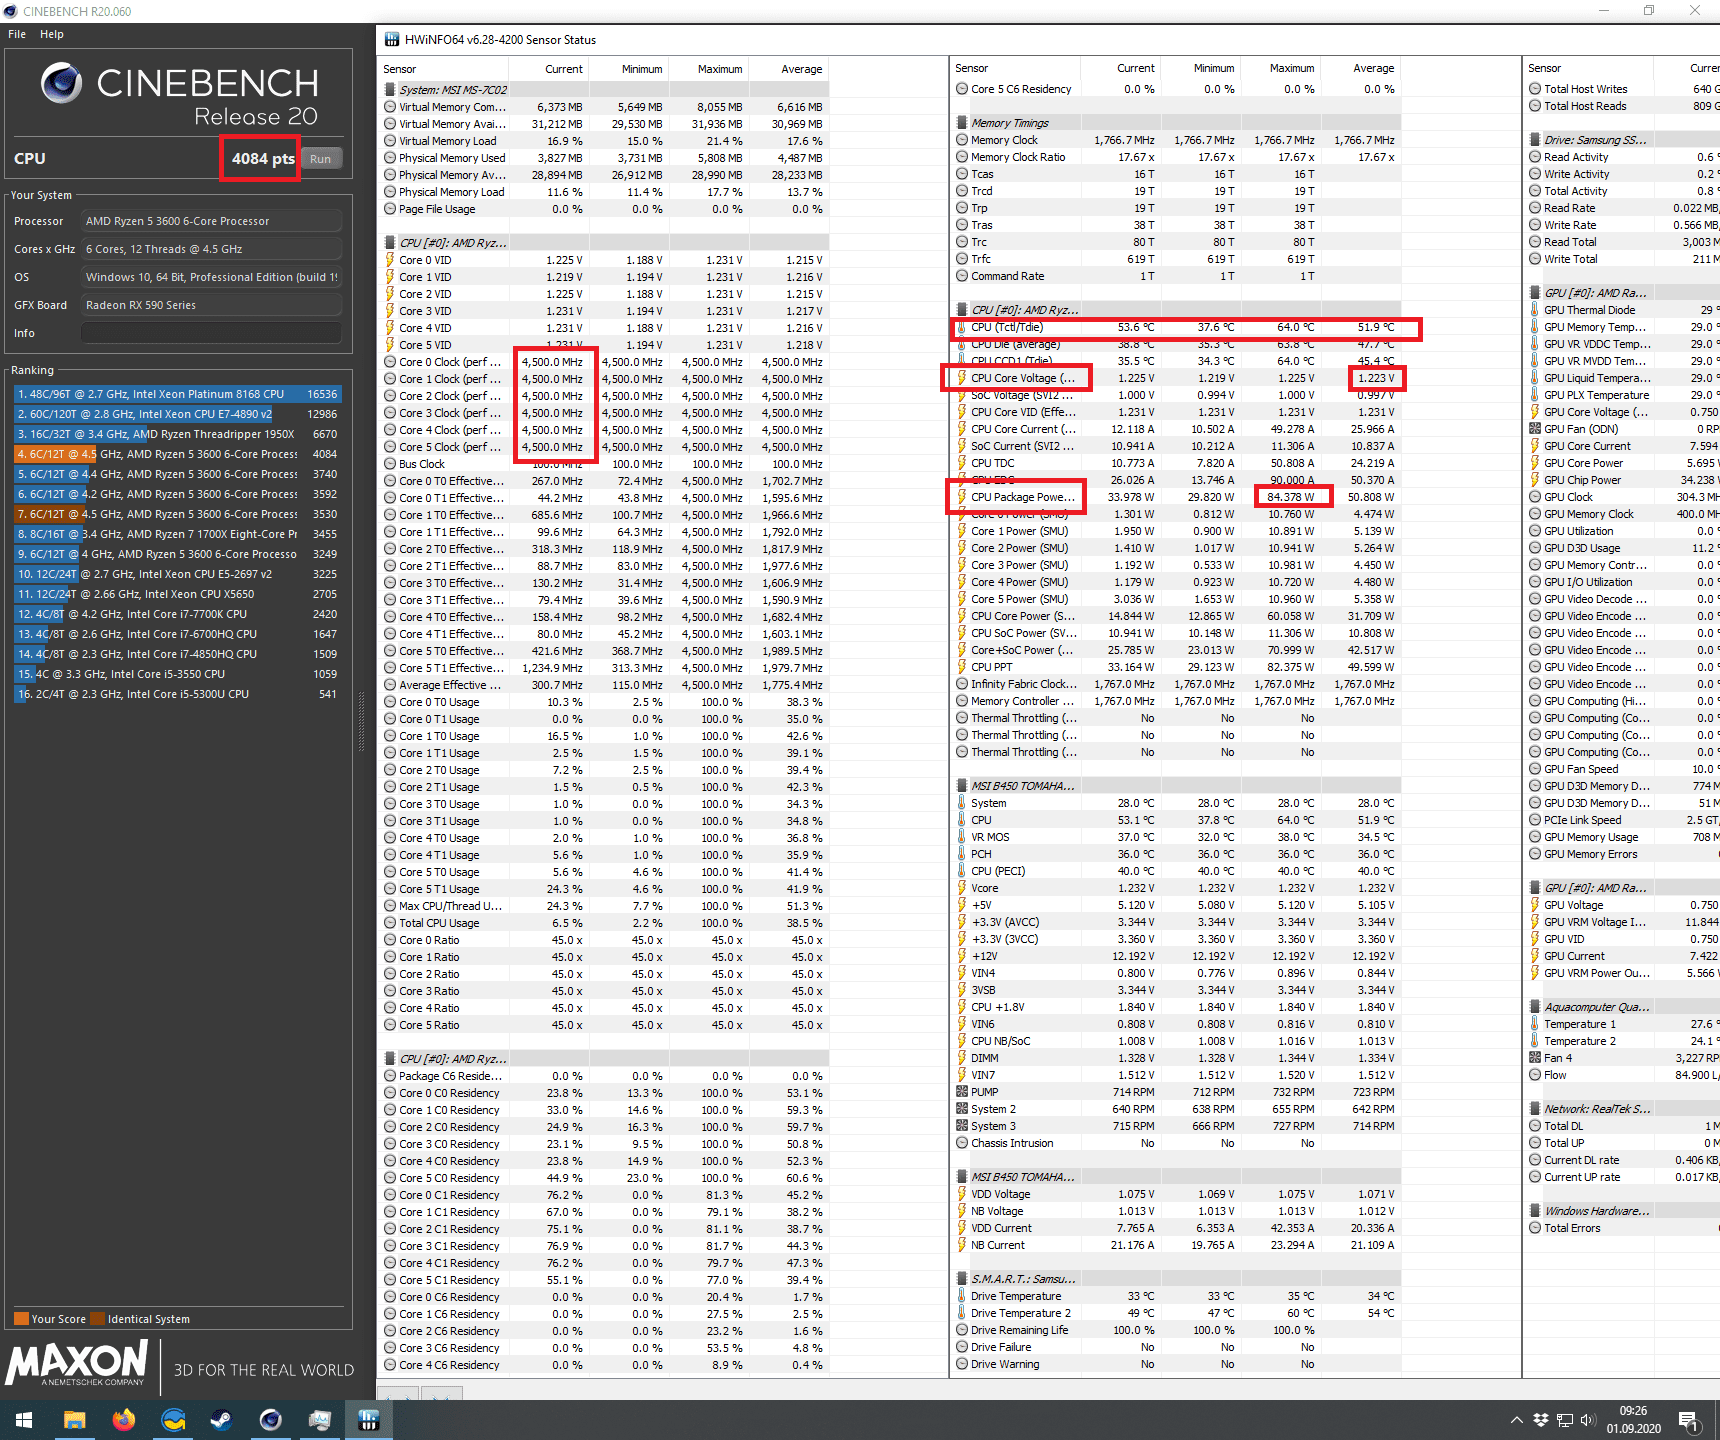Click the Minimum header above Virtual Memory rows
The height and width of the screenshot is (1440, 1720).
click(642, 69)
